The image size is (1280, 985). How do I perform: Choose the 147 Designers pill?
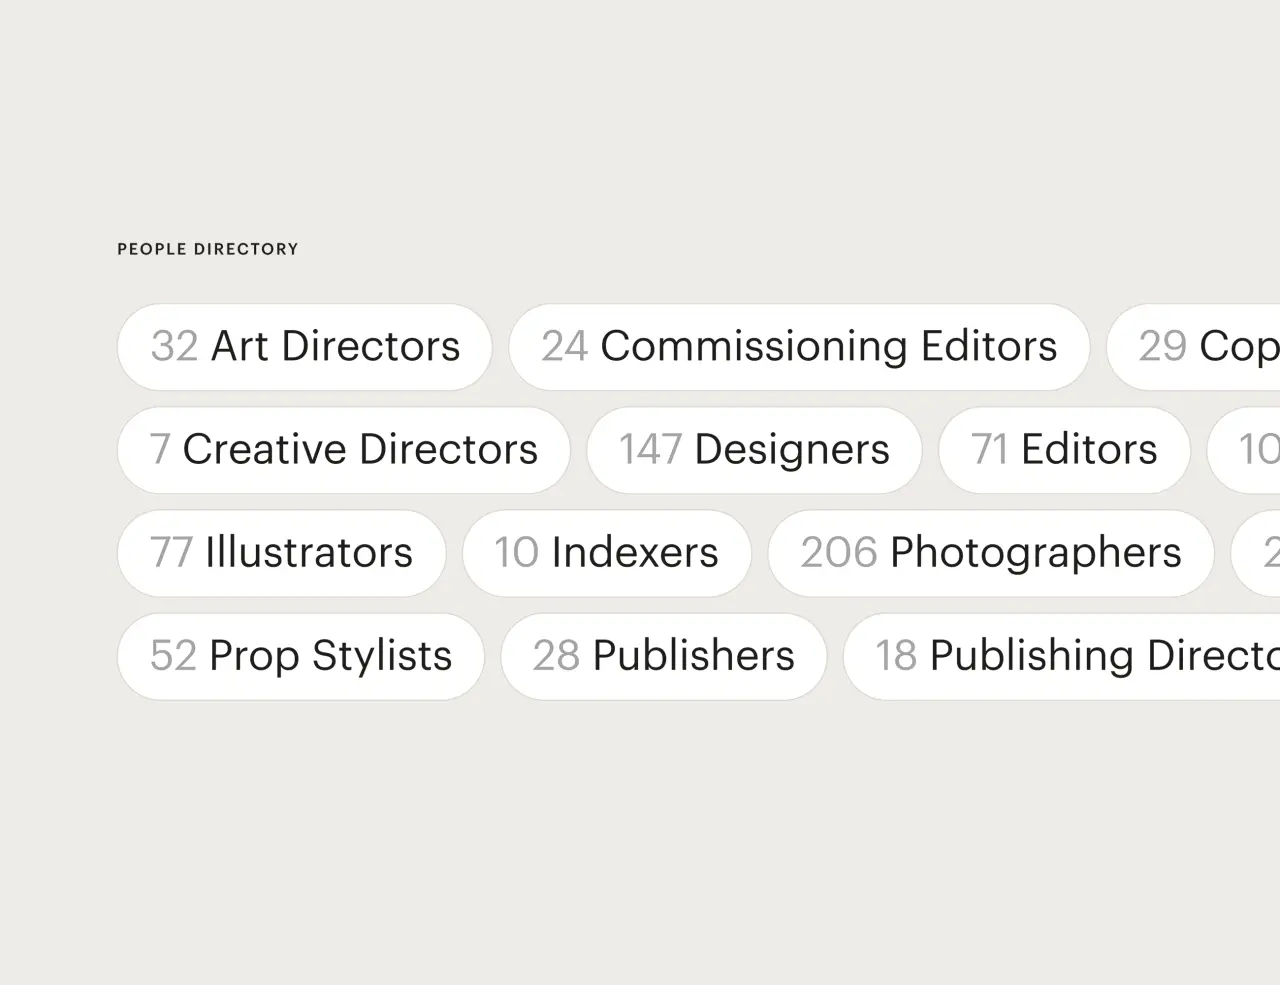(754, 450)
